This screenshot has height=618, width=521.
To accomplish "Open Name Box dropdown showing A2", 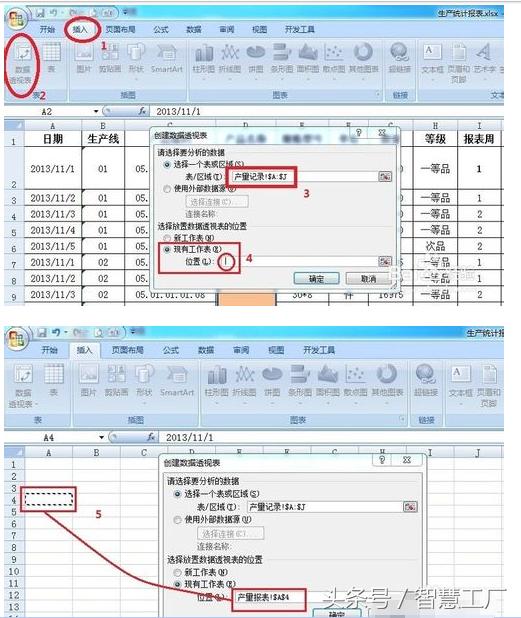I will (96, 112).
